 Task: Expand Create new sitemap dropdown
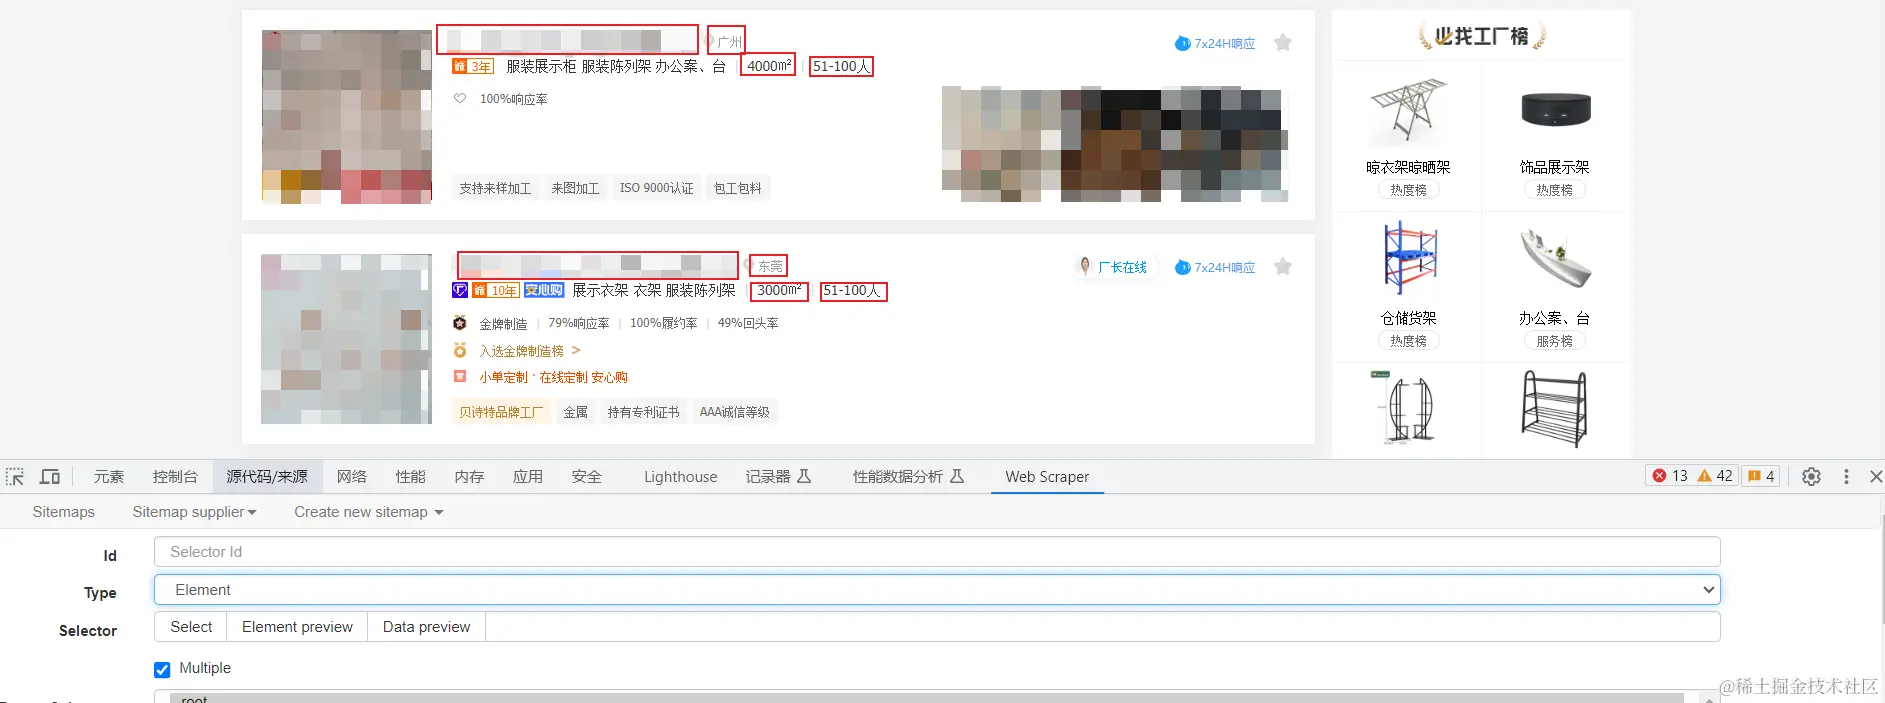point(368,512)
